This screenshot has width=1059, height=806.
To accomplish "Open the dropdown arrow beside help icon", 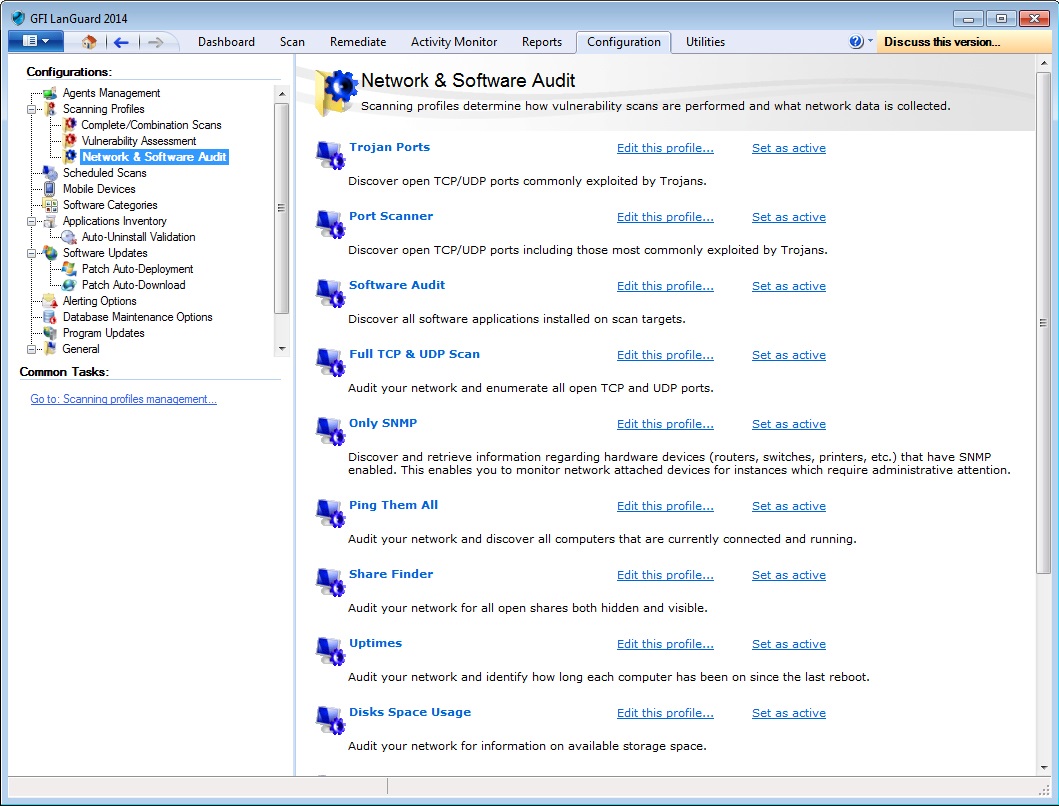I will 870,41.
